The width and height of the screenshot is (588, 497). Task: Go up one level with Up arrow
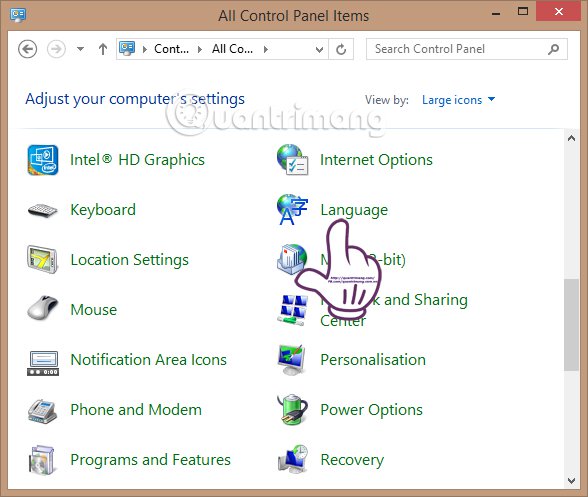pyautogui.click(x=103, y=49)
